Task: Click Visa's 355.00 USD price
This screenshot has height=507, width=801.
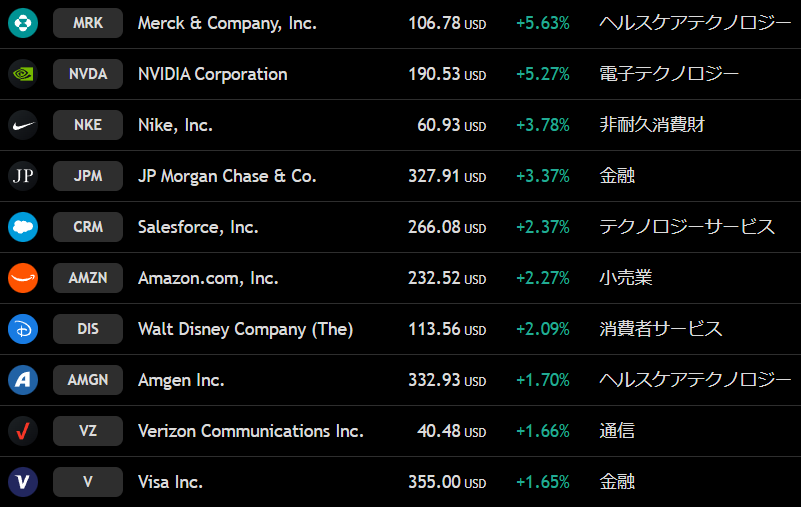Action: [446, 482]
